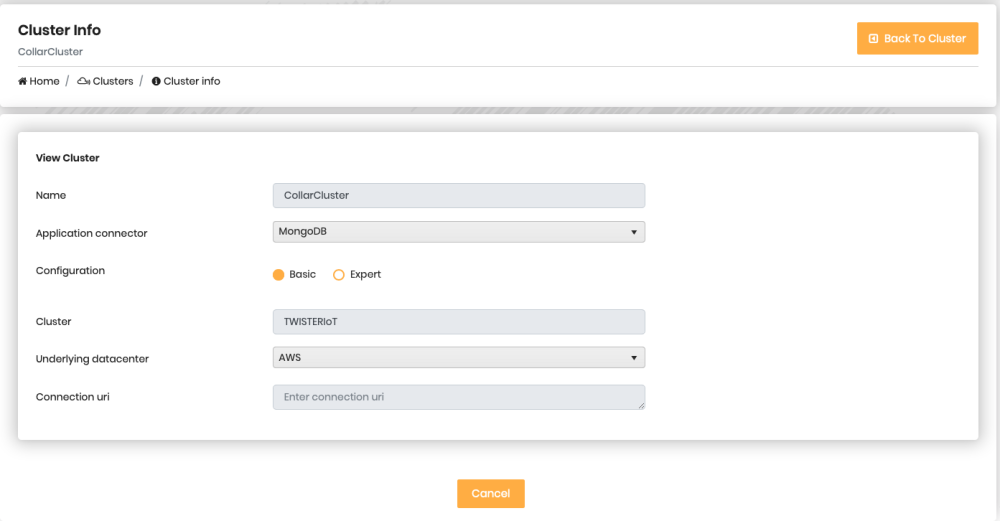
Task: Click the Cancel button
Action: pyautogui.click(x=491, y=494)
